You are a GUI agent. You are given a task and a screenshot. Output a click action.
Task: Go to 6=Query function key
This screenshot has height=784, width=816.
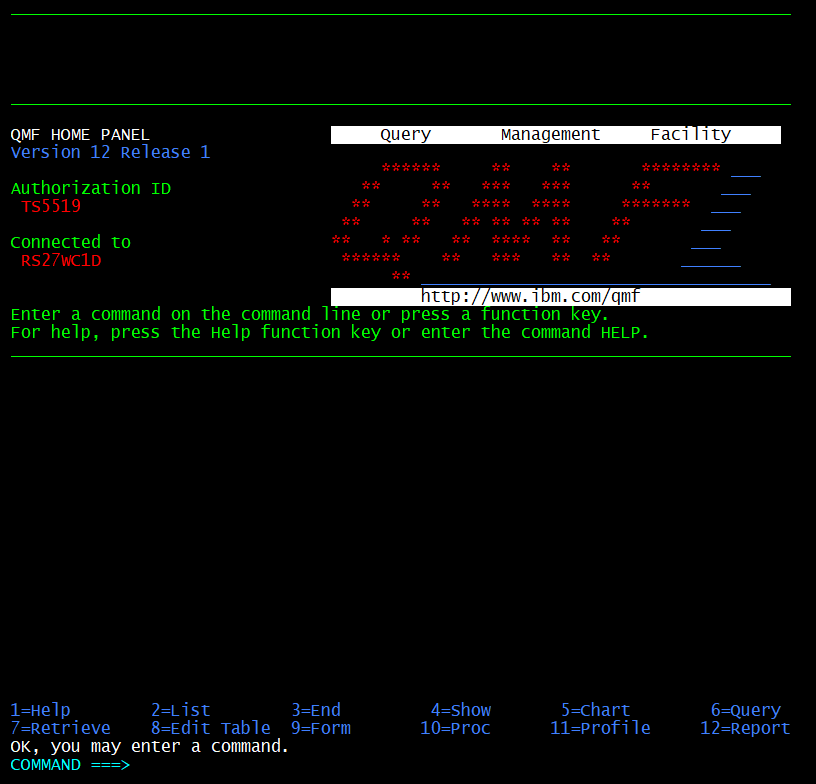pos(746,711)
